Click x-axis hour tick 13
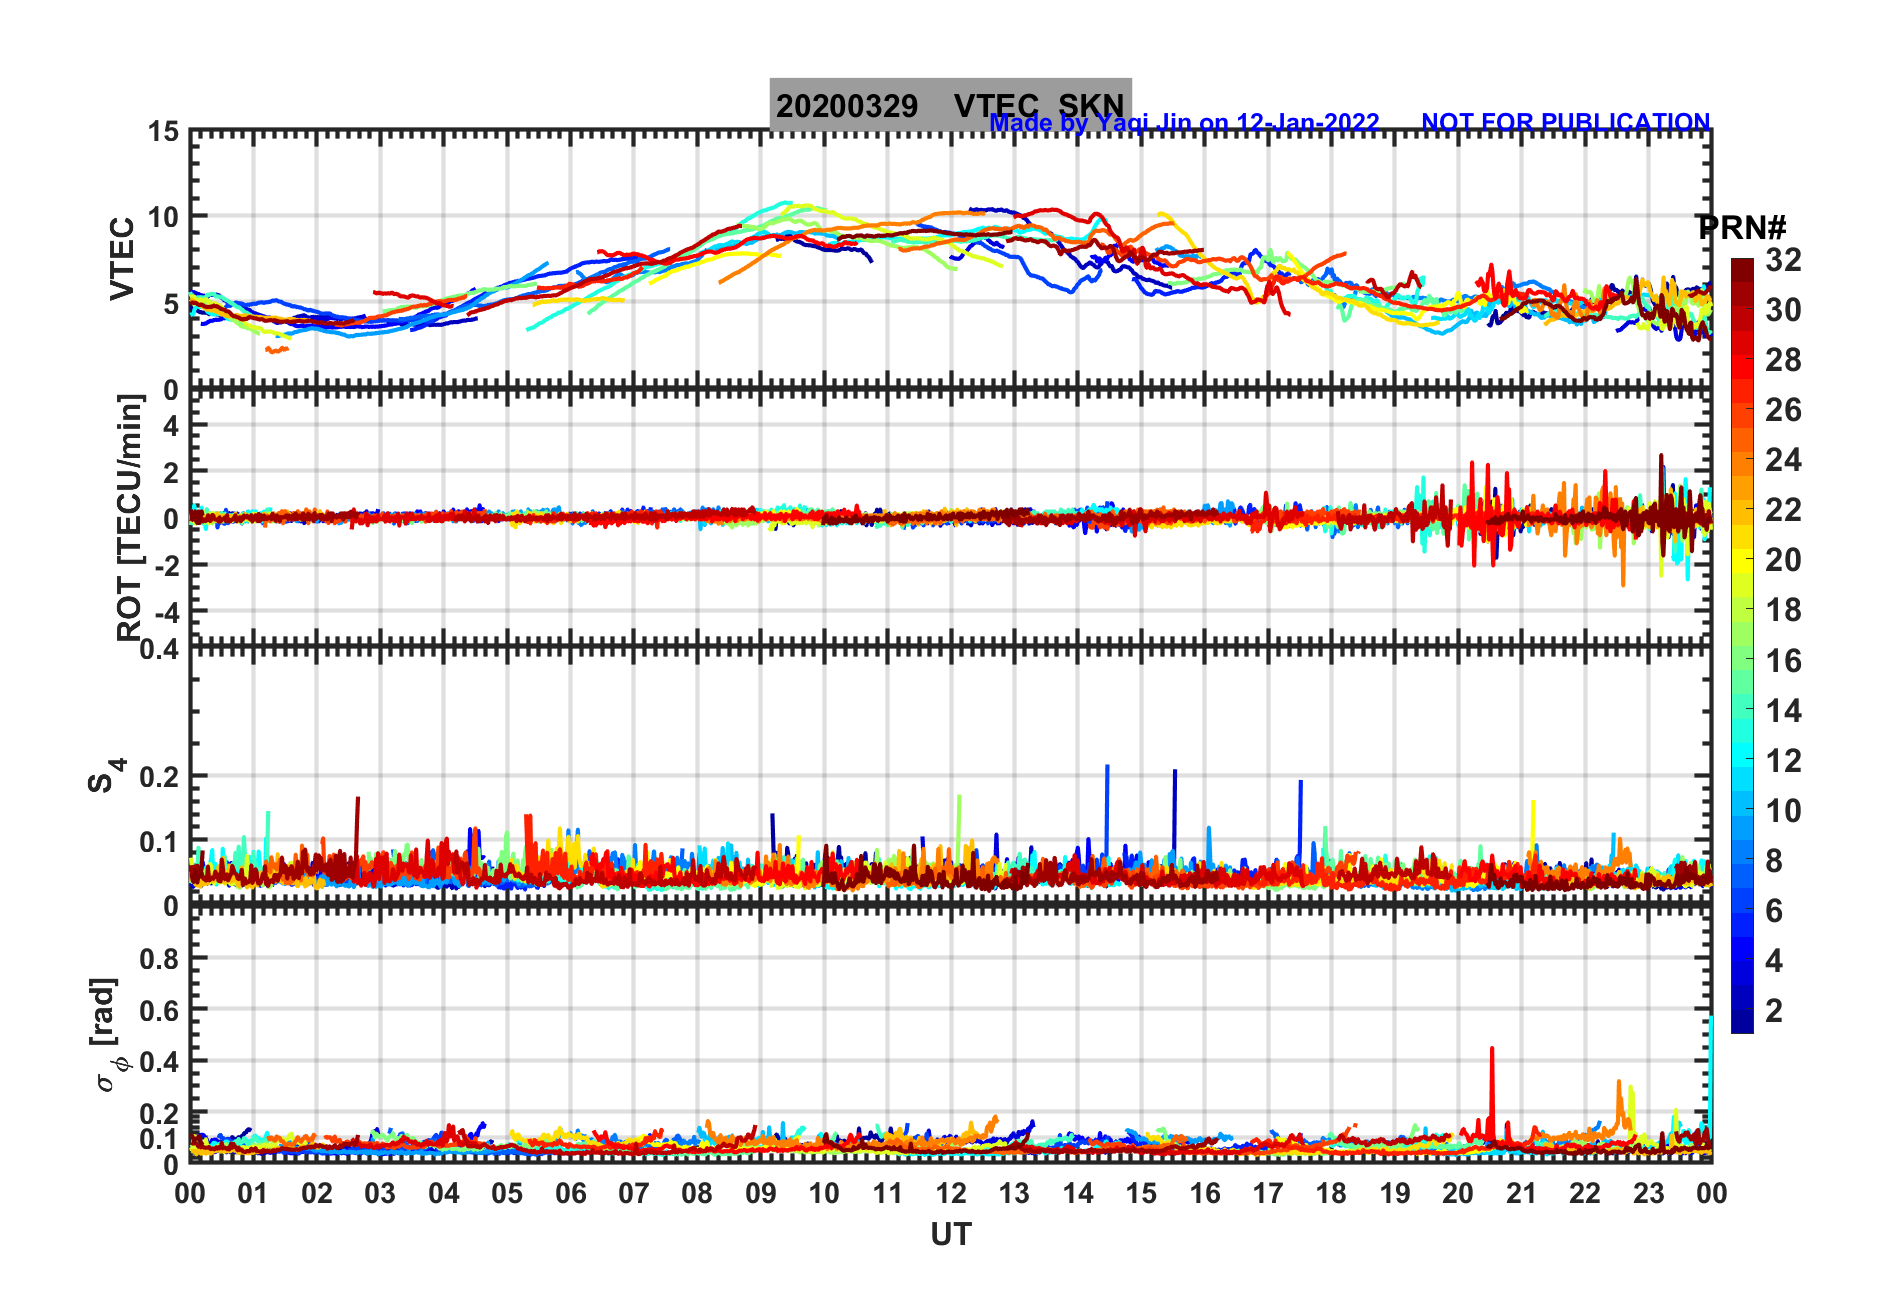 [x=1014, y=1194]
